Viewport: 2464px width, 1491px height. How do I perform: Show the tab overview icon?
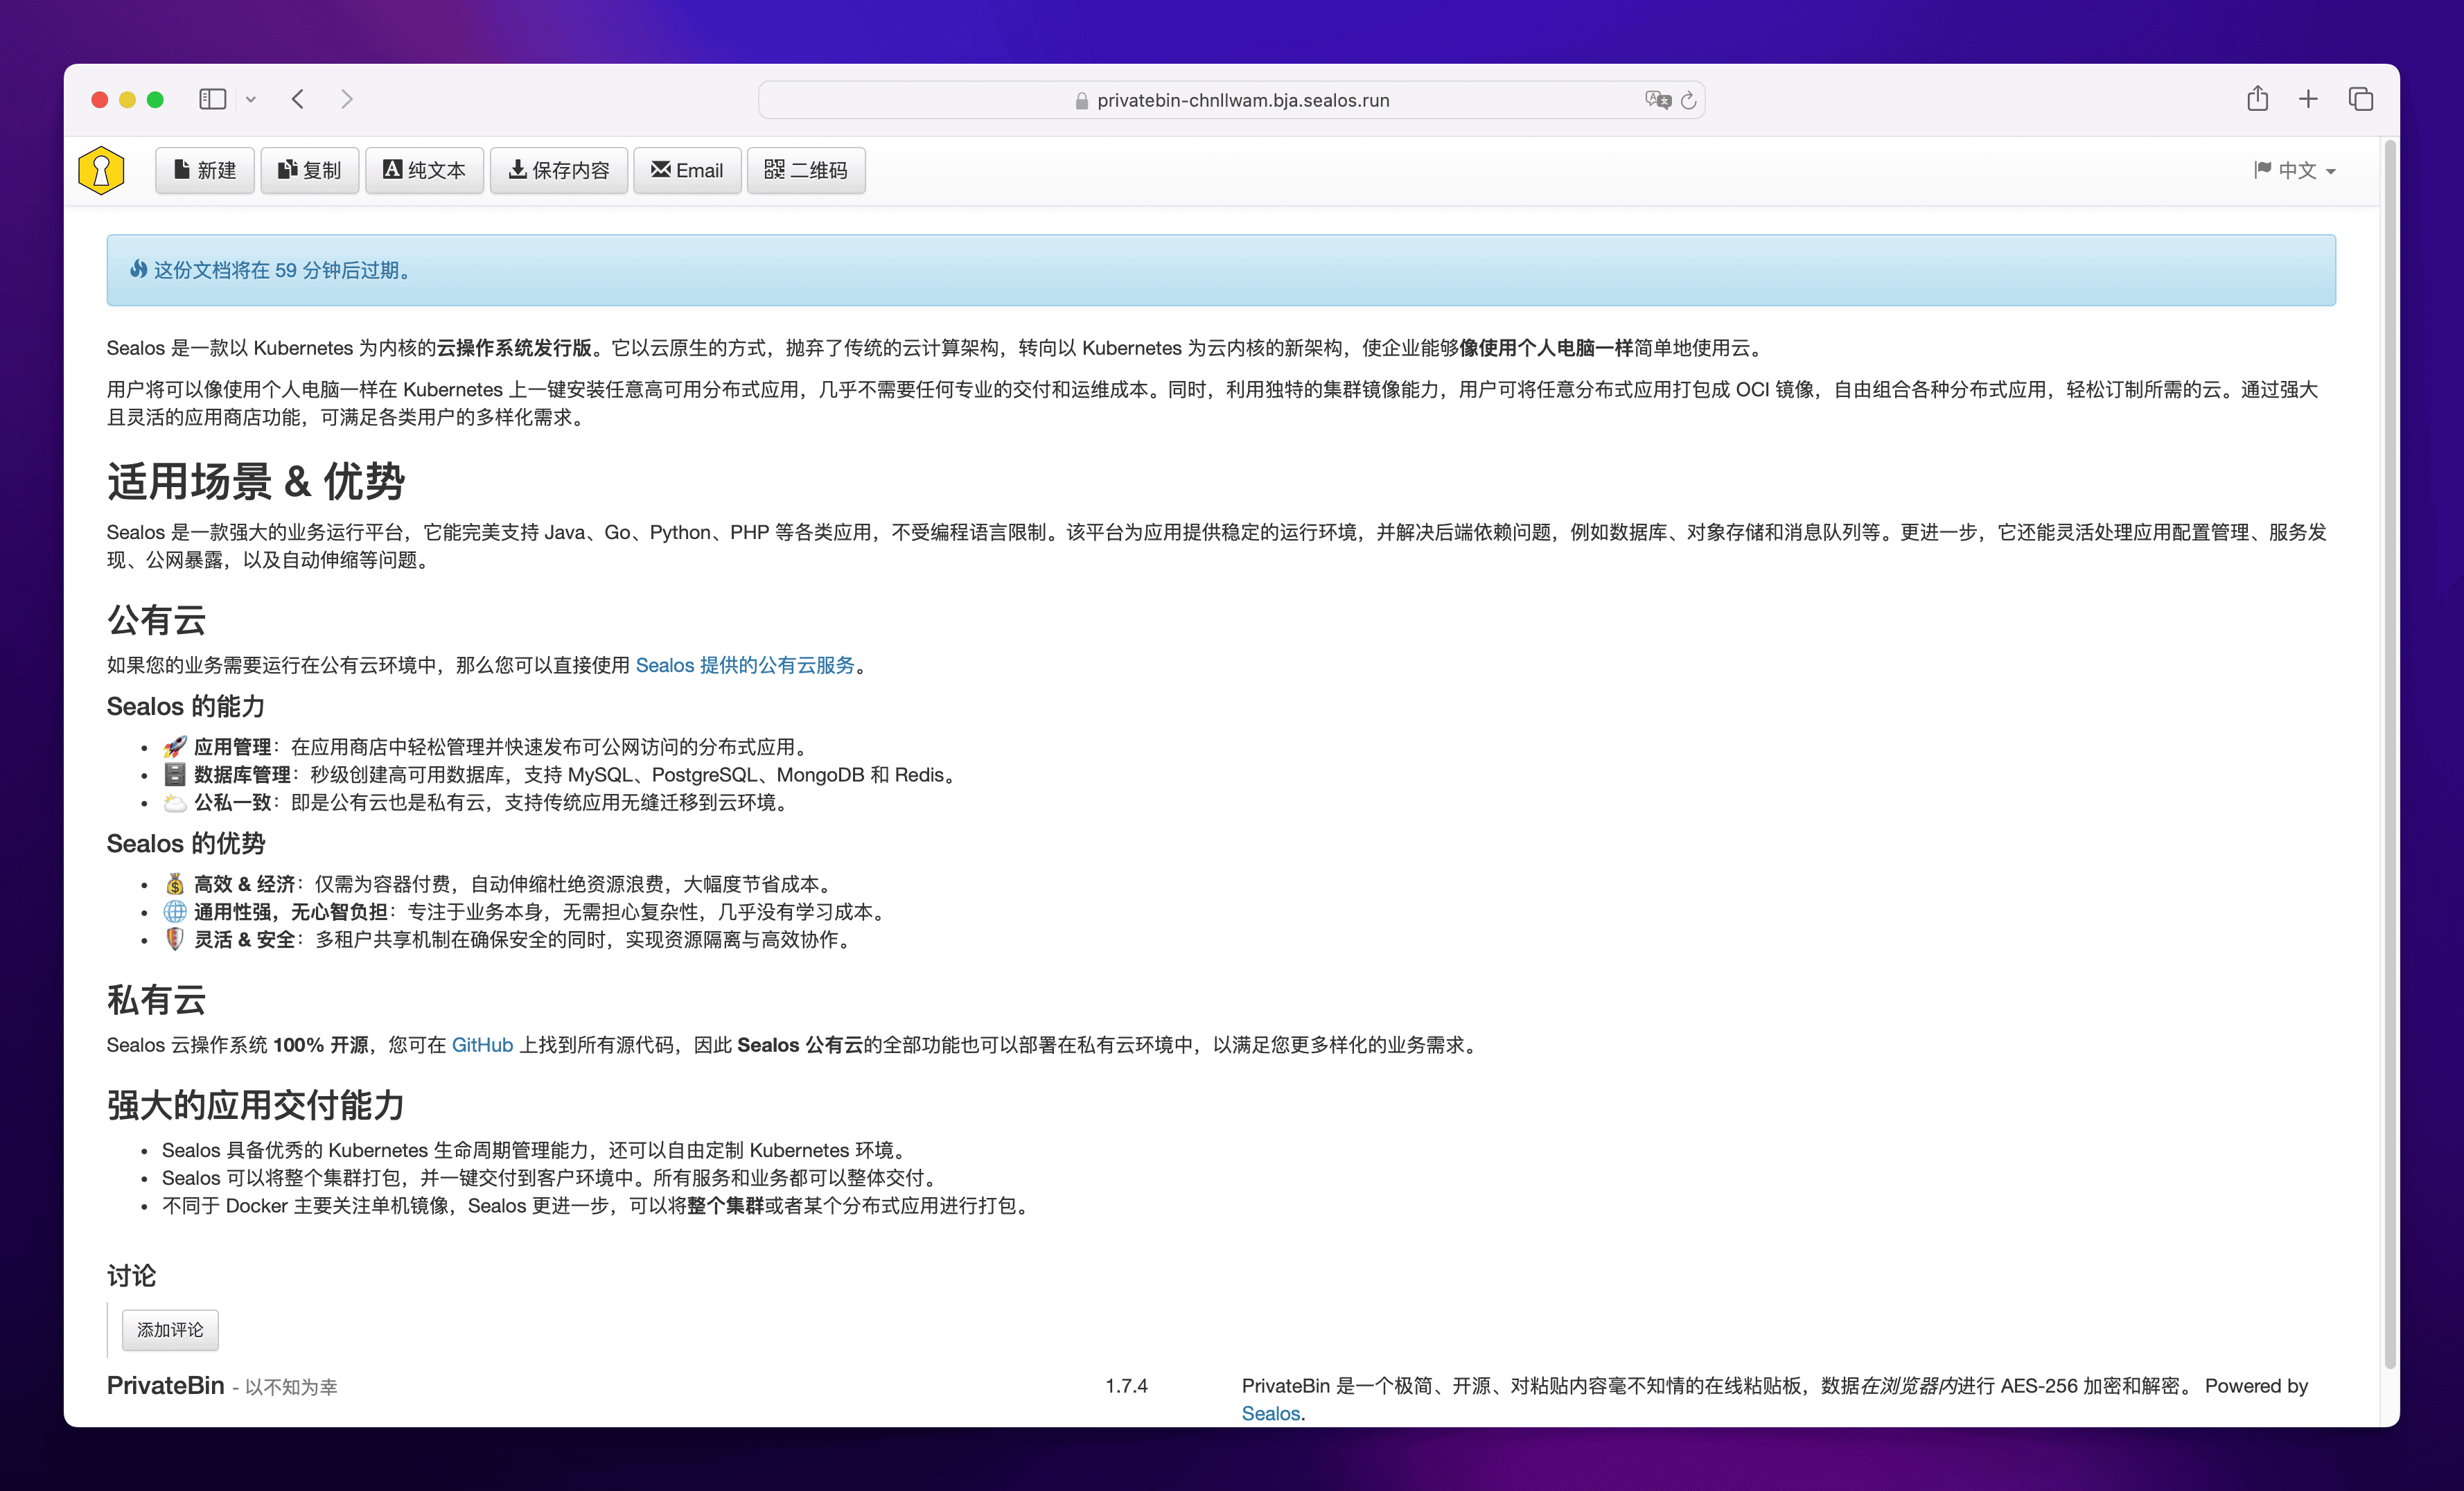pyautogui.click(x=2360, y=99)
